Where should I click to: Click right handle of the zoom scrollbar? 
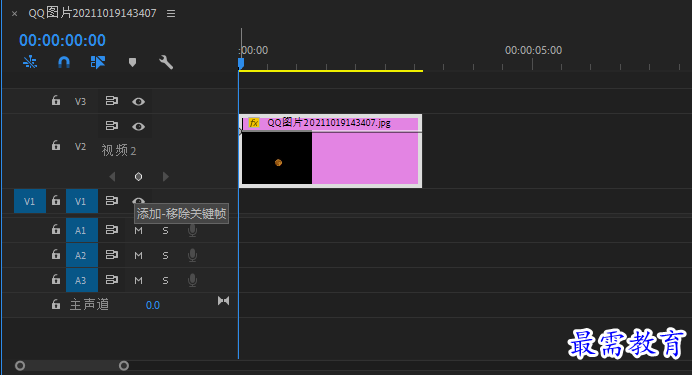click(x=124, y=366)
